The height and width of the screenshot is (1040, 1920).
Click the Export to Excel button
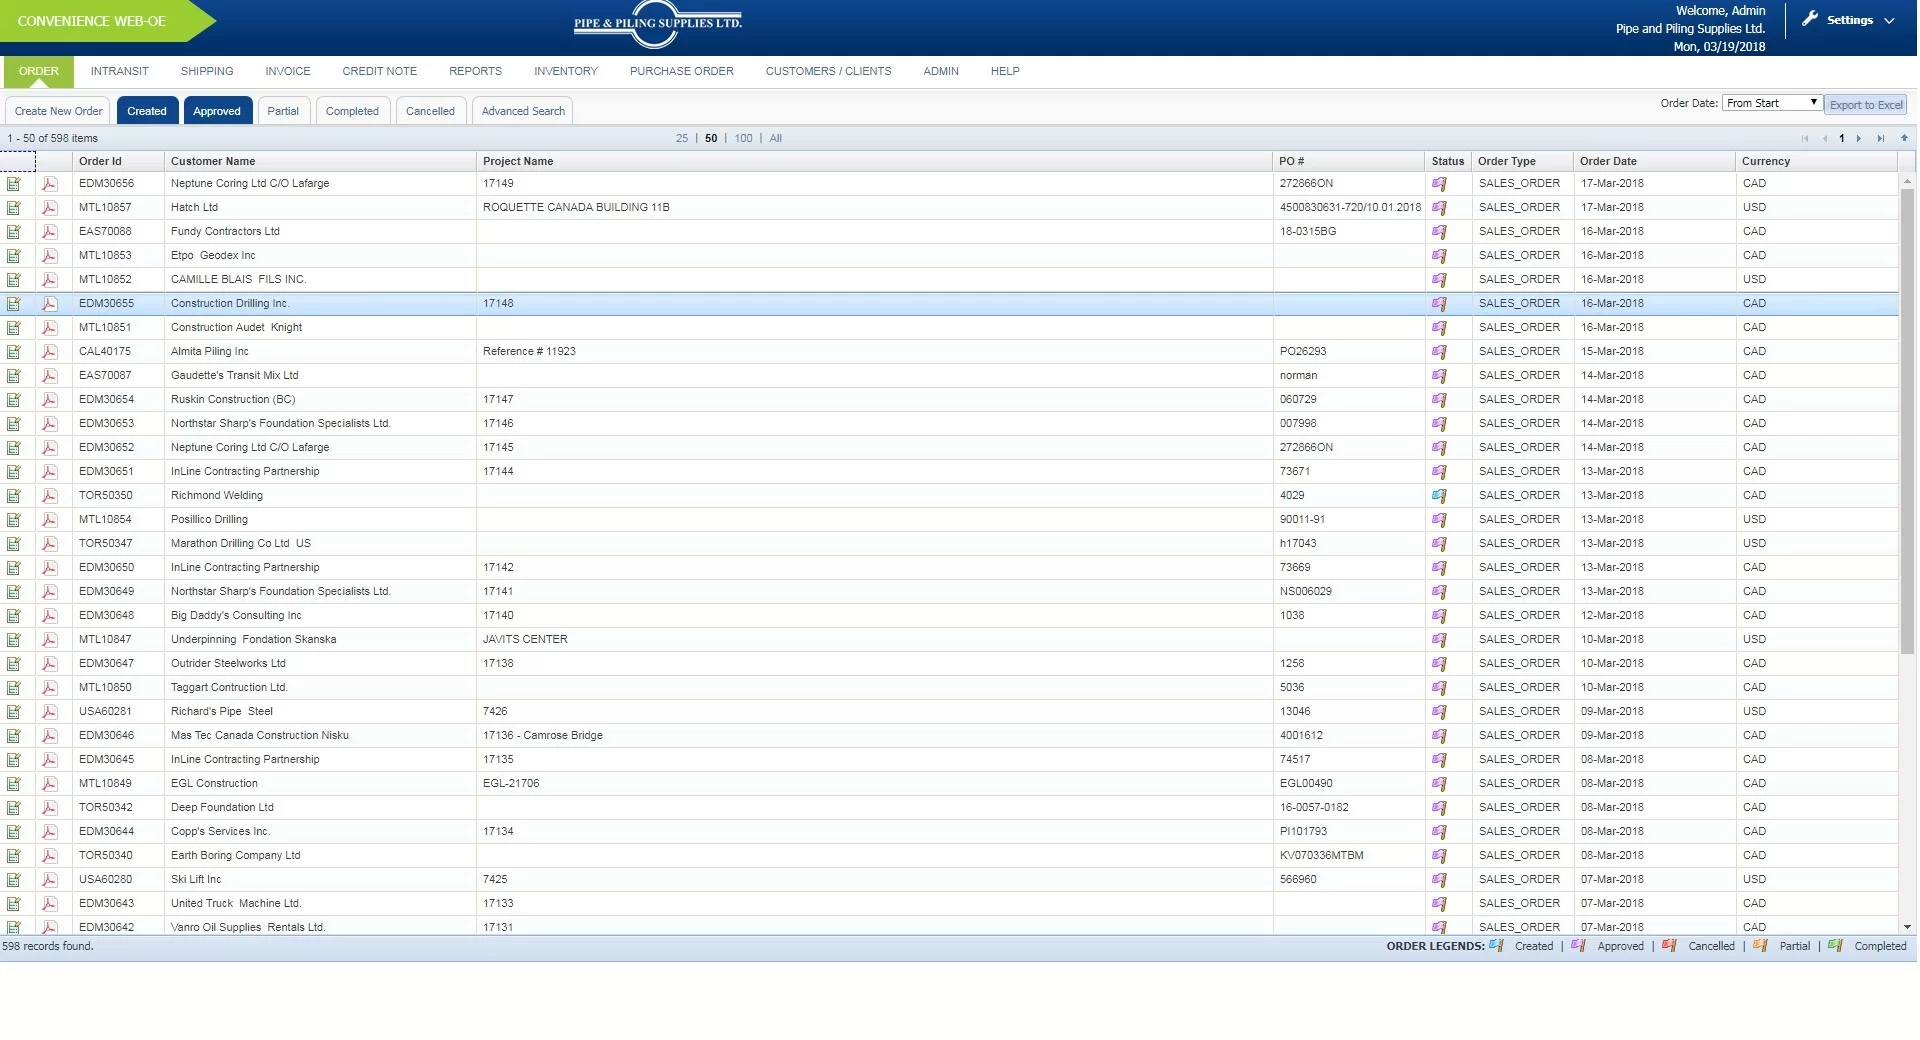click(1866, 105)
